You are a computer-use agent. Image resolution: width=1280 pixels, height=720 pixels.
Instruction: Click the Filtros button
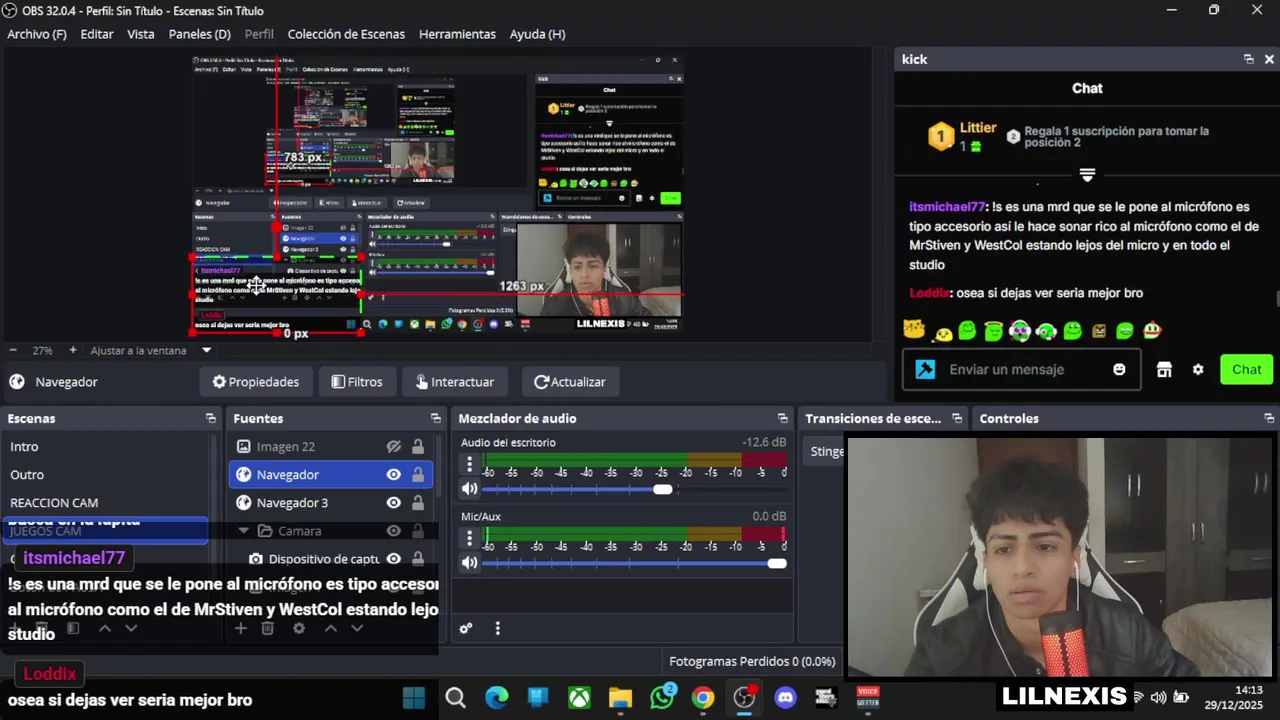357,382
